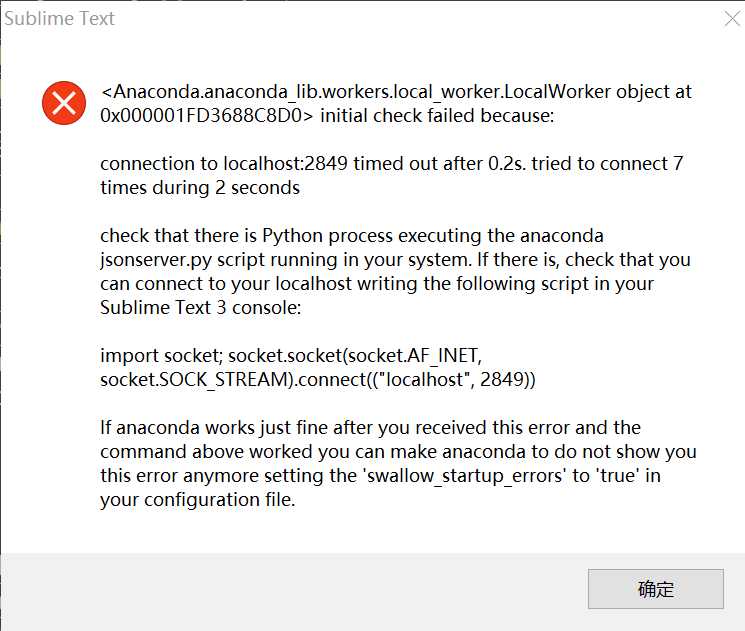Click the localhost:2849 timed out line

392,163
